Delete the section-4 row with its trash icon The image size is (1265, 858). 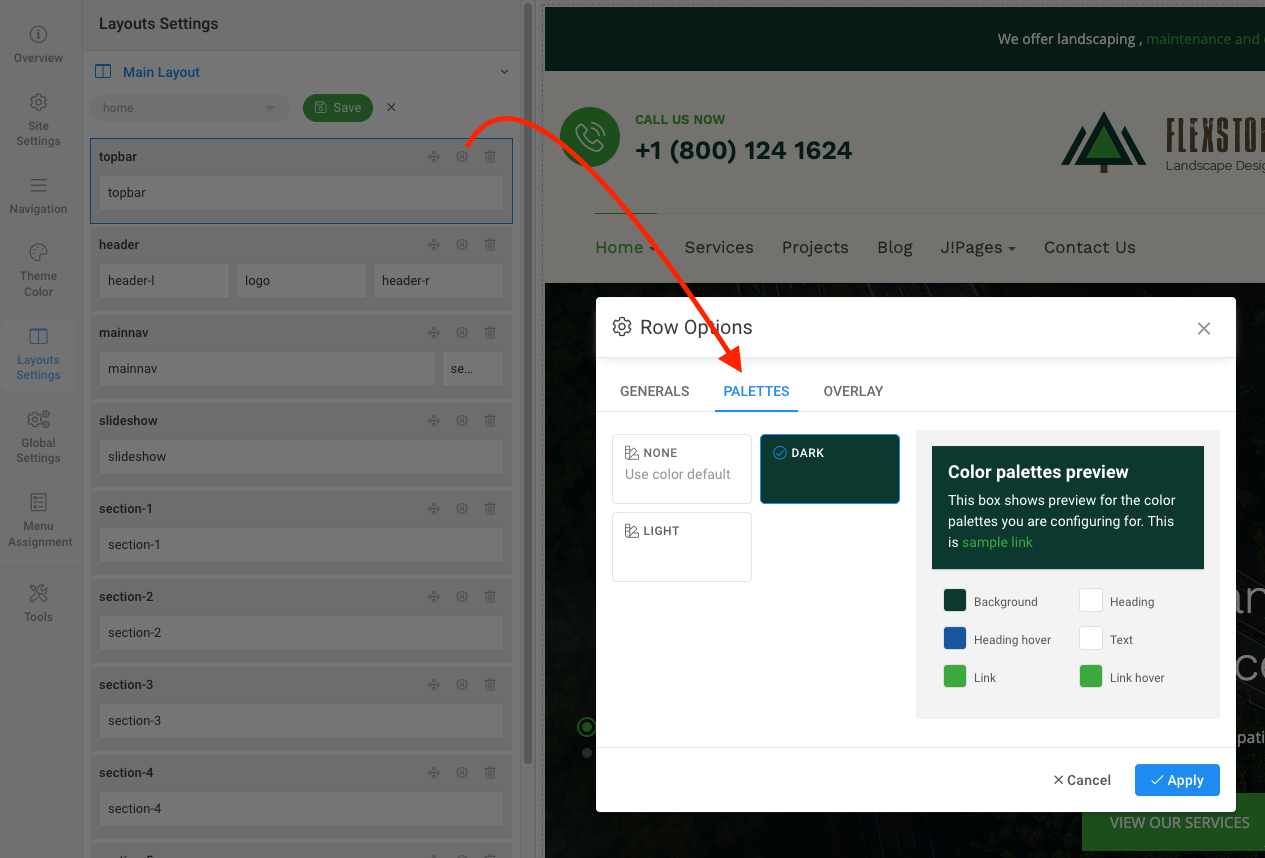point(490,773)
